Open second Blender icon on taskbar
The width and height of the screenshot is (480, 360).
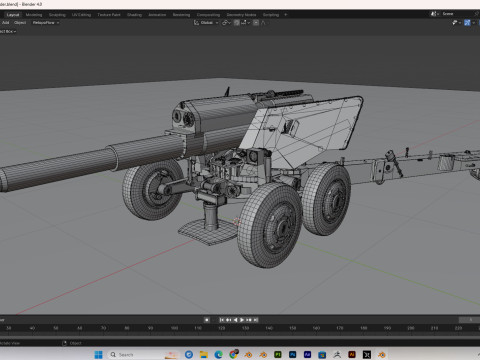(263, 355)
